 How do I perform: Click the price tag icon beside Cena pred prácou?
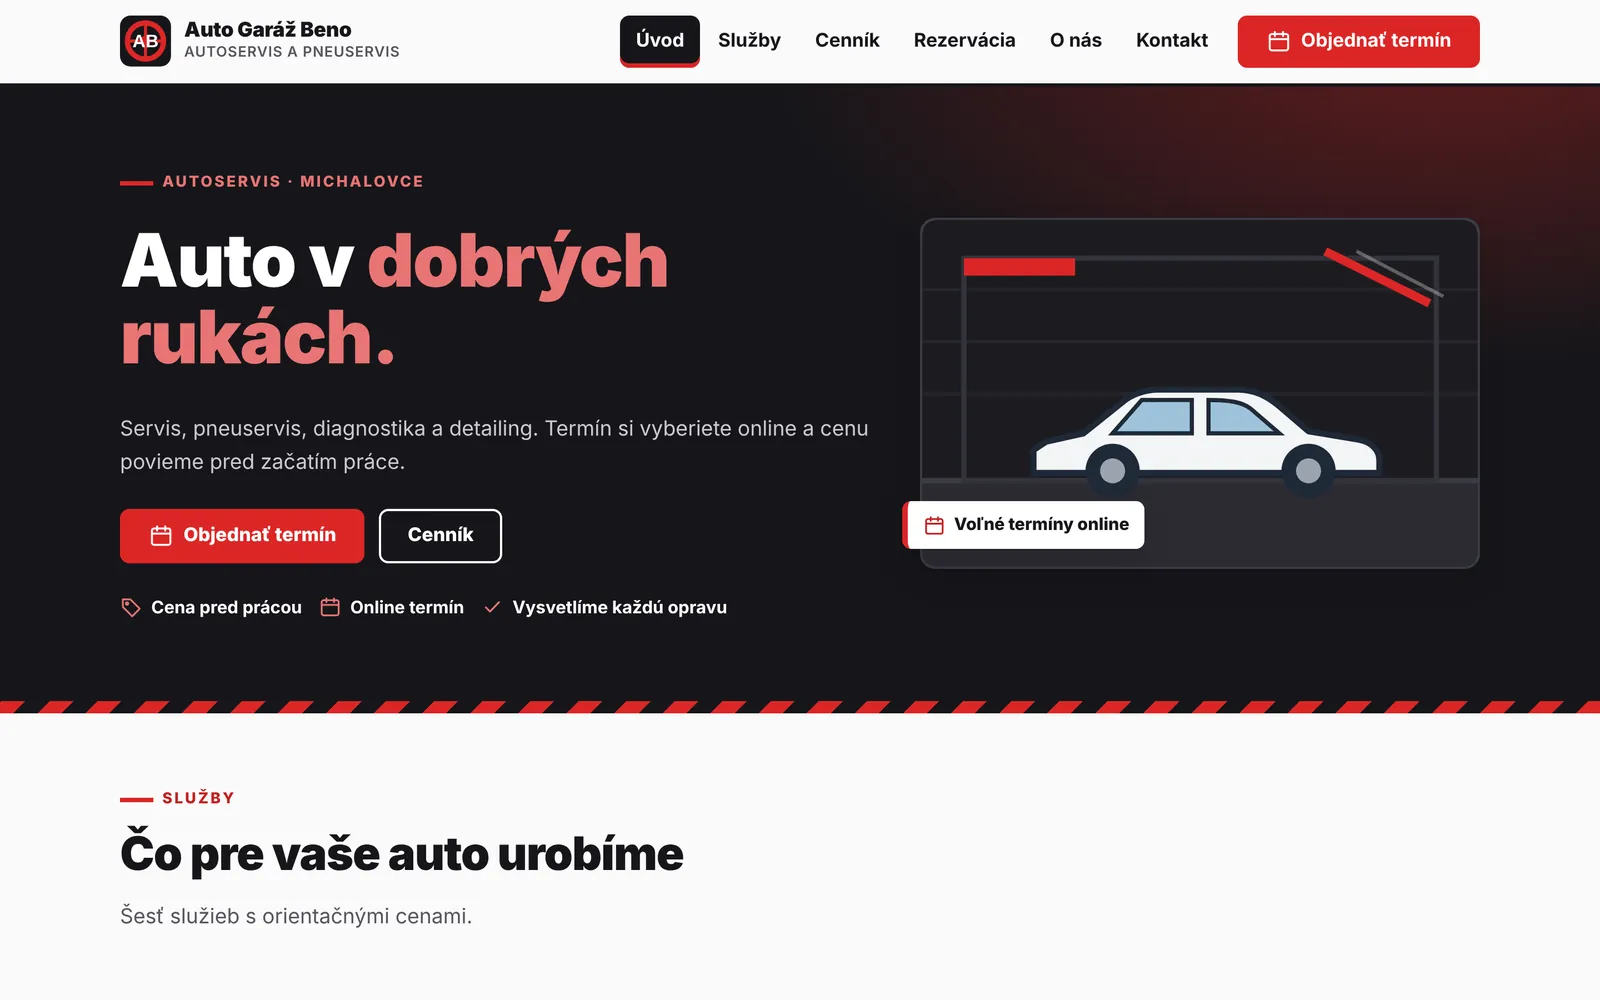(131, 608)
